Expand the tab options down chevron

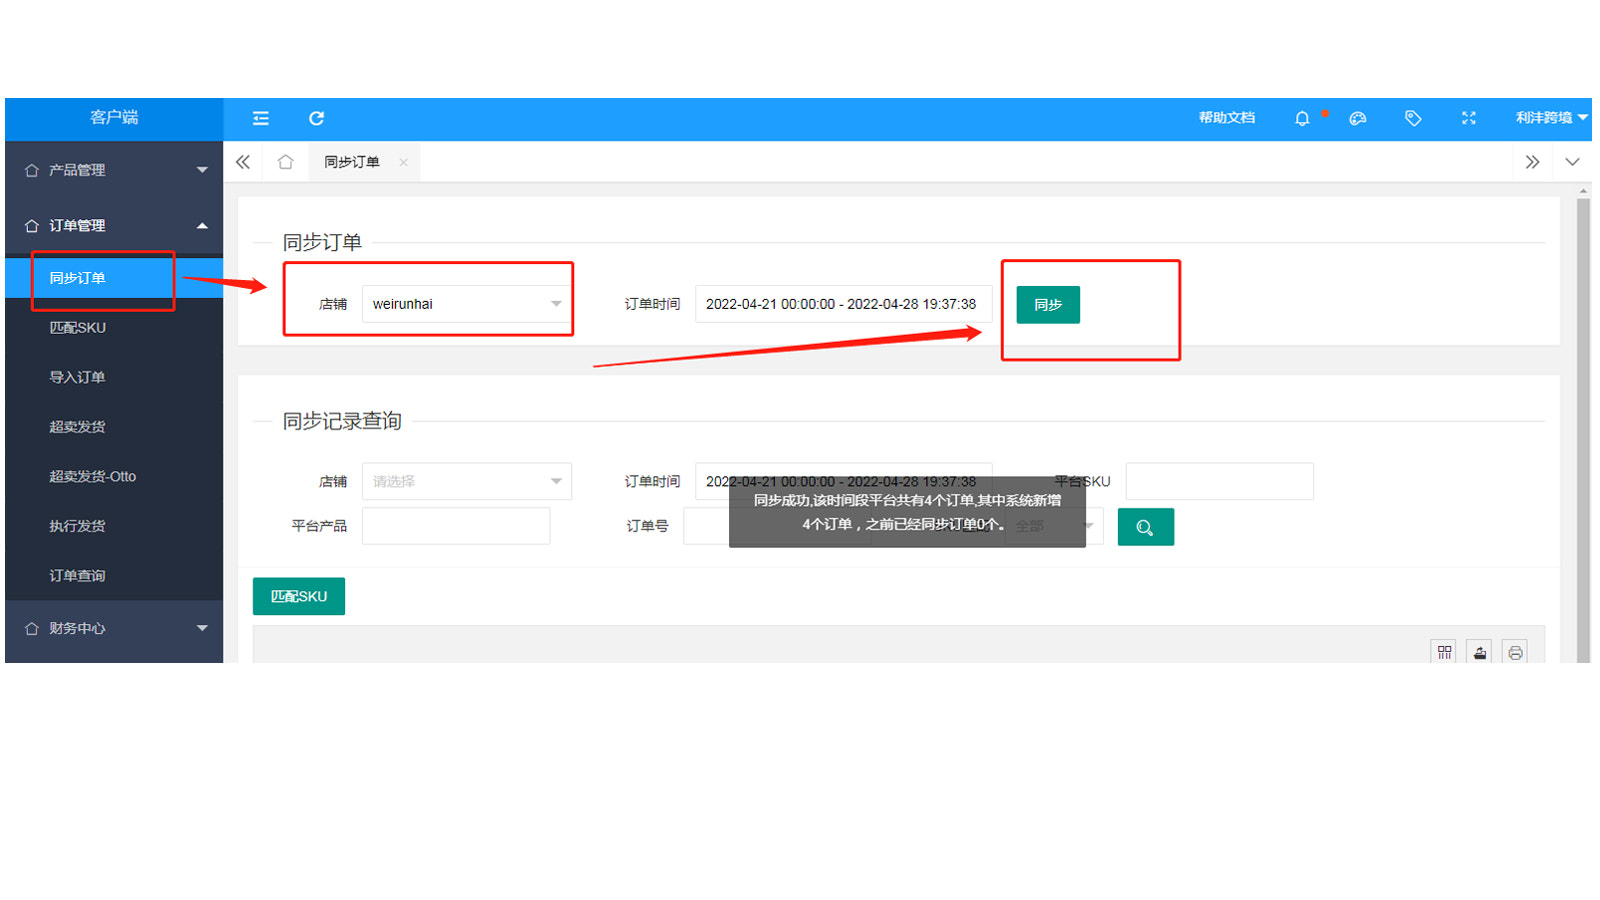tap(1572, 162)
